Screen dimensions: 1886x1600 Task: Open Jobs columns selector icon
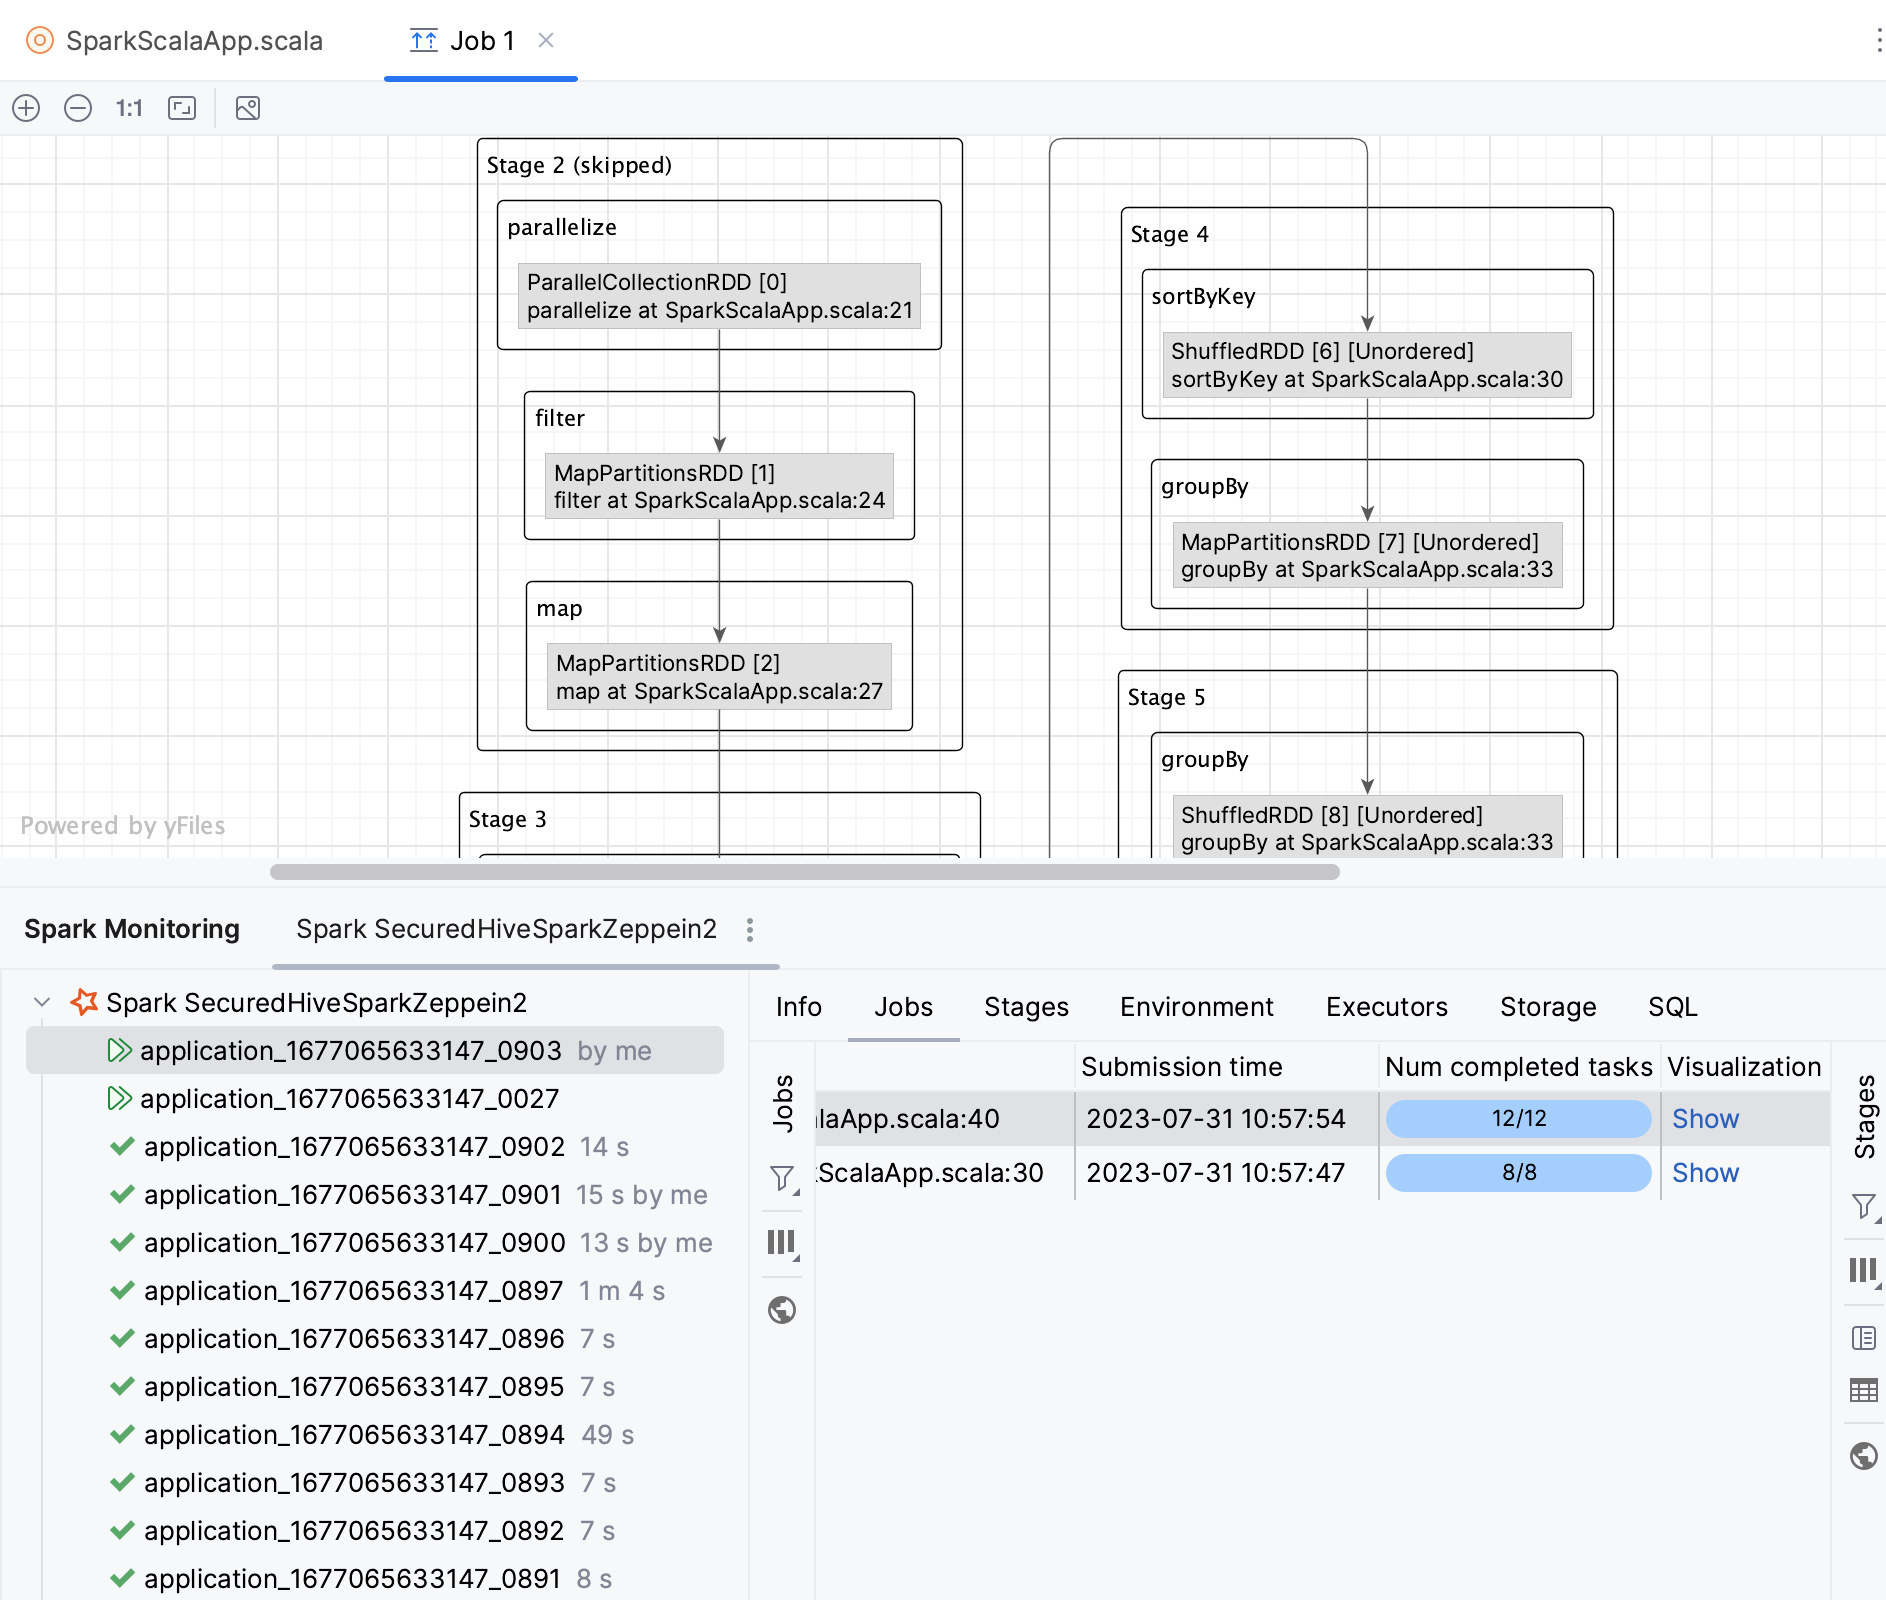[x=782, y=1243]
